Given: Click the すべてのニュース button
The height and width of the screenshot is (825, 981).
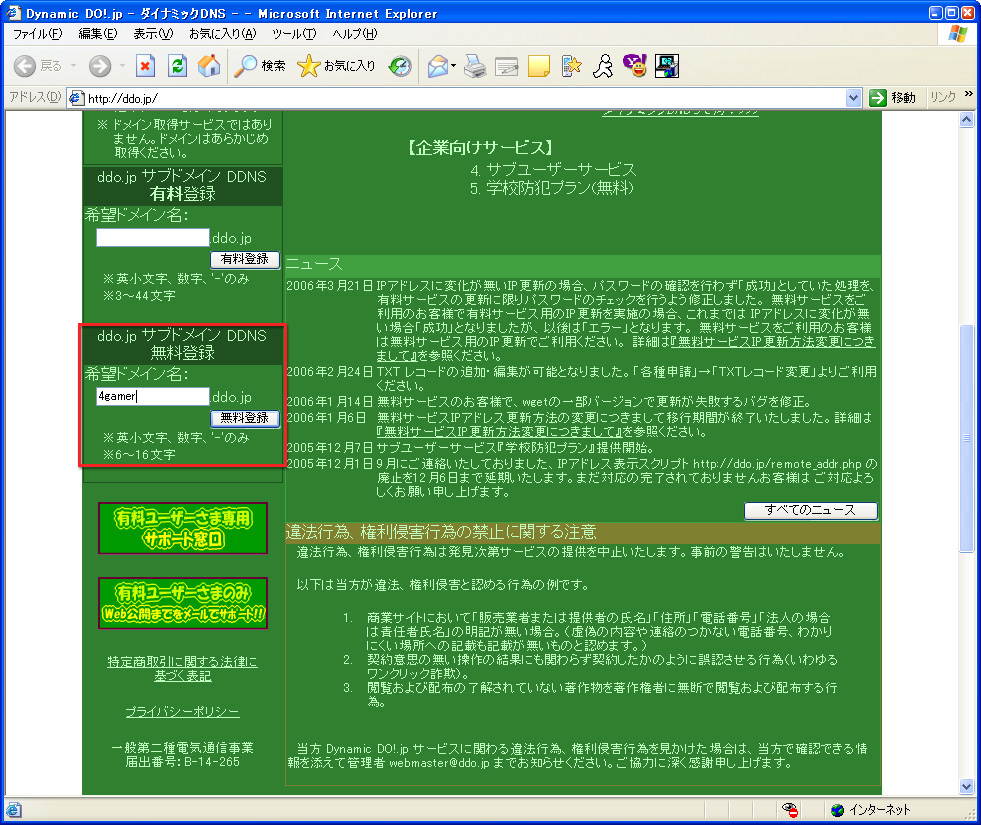Looking at the screenshot, I should pyautogui.click(x=810, y=510).
